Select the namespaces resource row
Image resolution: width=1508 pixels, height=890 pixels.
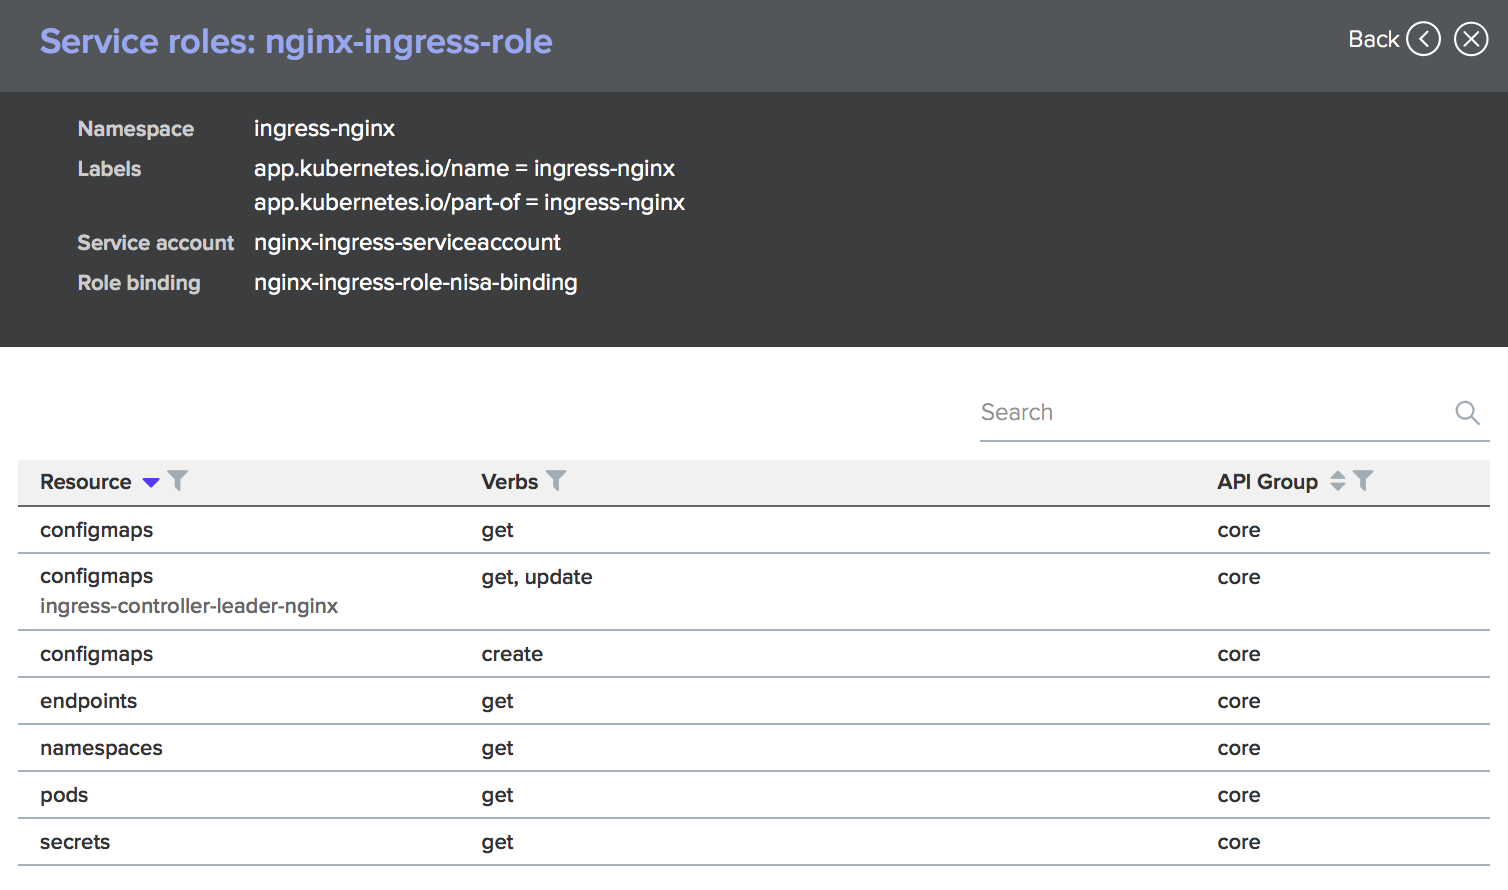[754, 748]
